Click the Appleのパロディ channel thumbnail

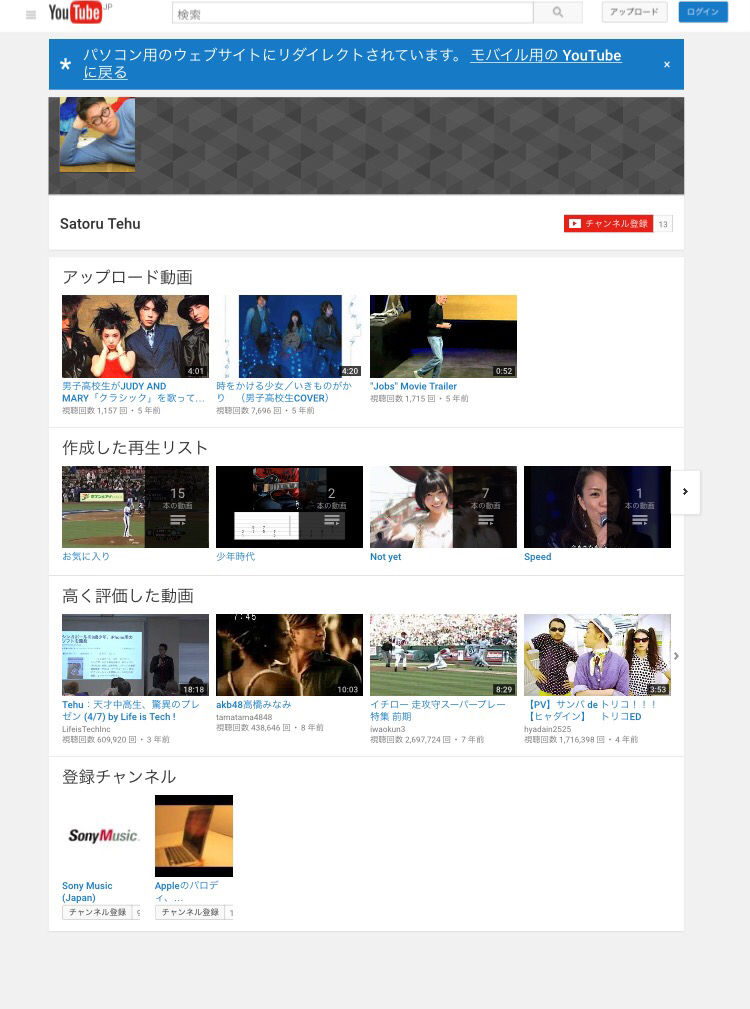(194, 836)
